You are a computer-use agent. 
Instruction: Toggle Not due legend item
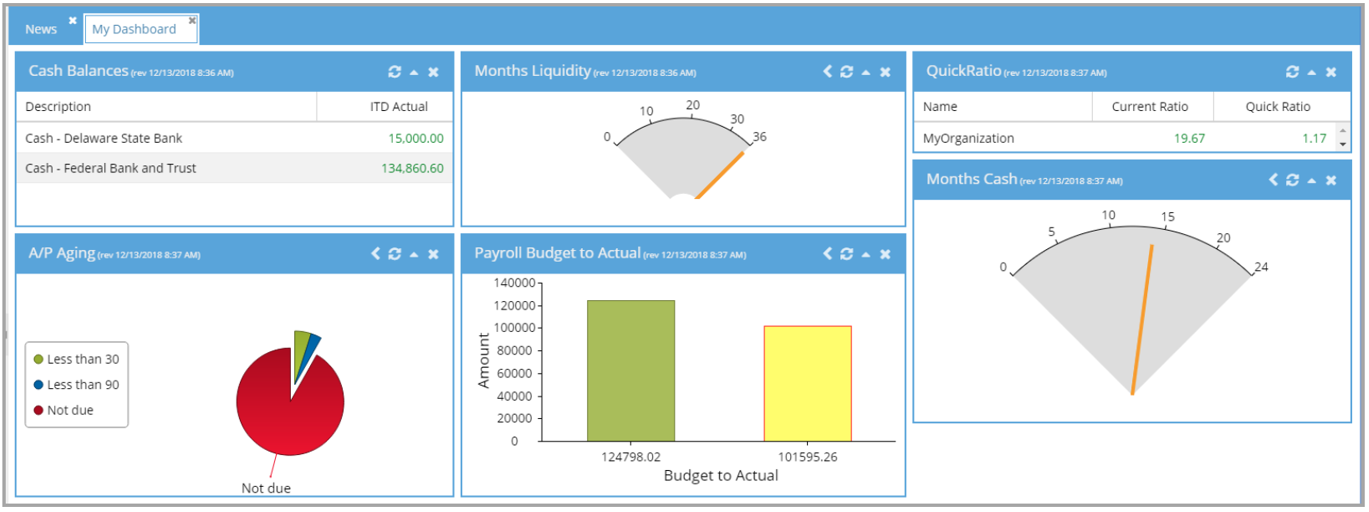coord(63,410)
